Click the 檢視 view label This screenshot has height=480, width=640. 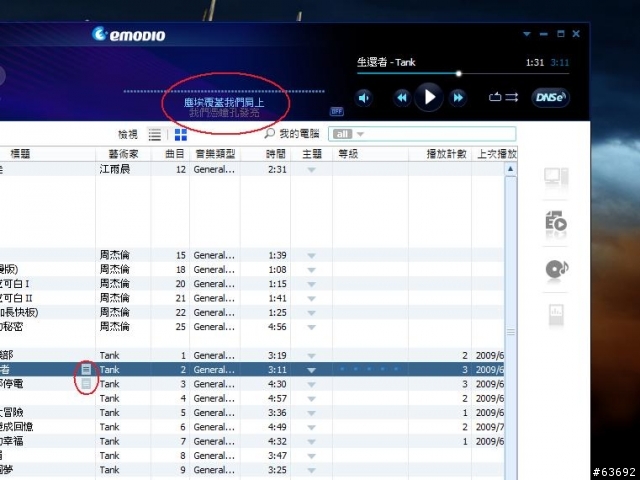click(128, 134)
